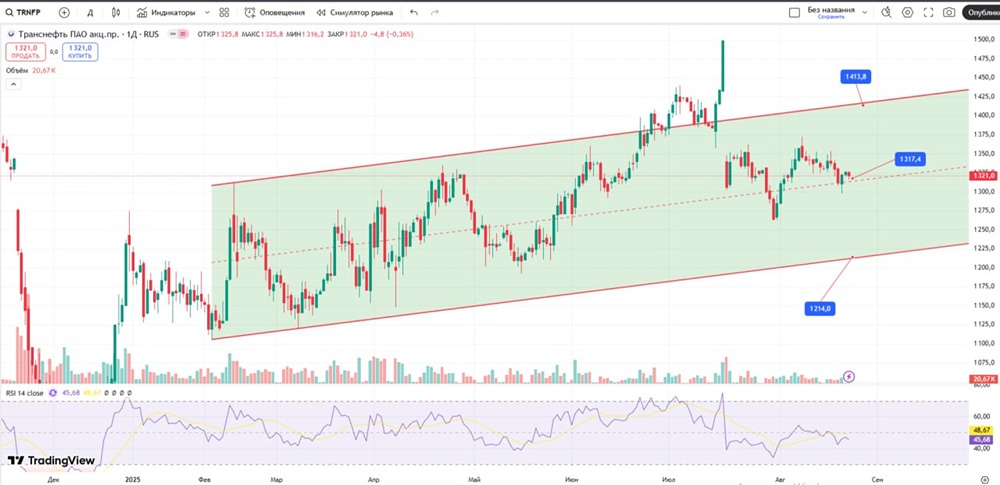
Task: Toggle the lightning auto-scale icon near volume
Action: click(849, 377)
